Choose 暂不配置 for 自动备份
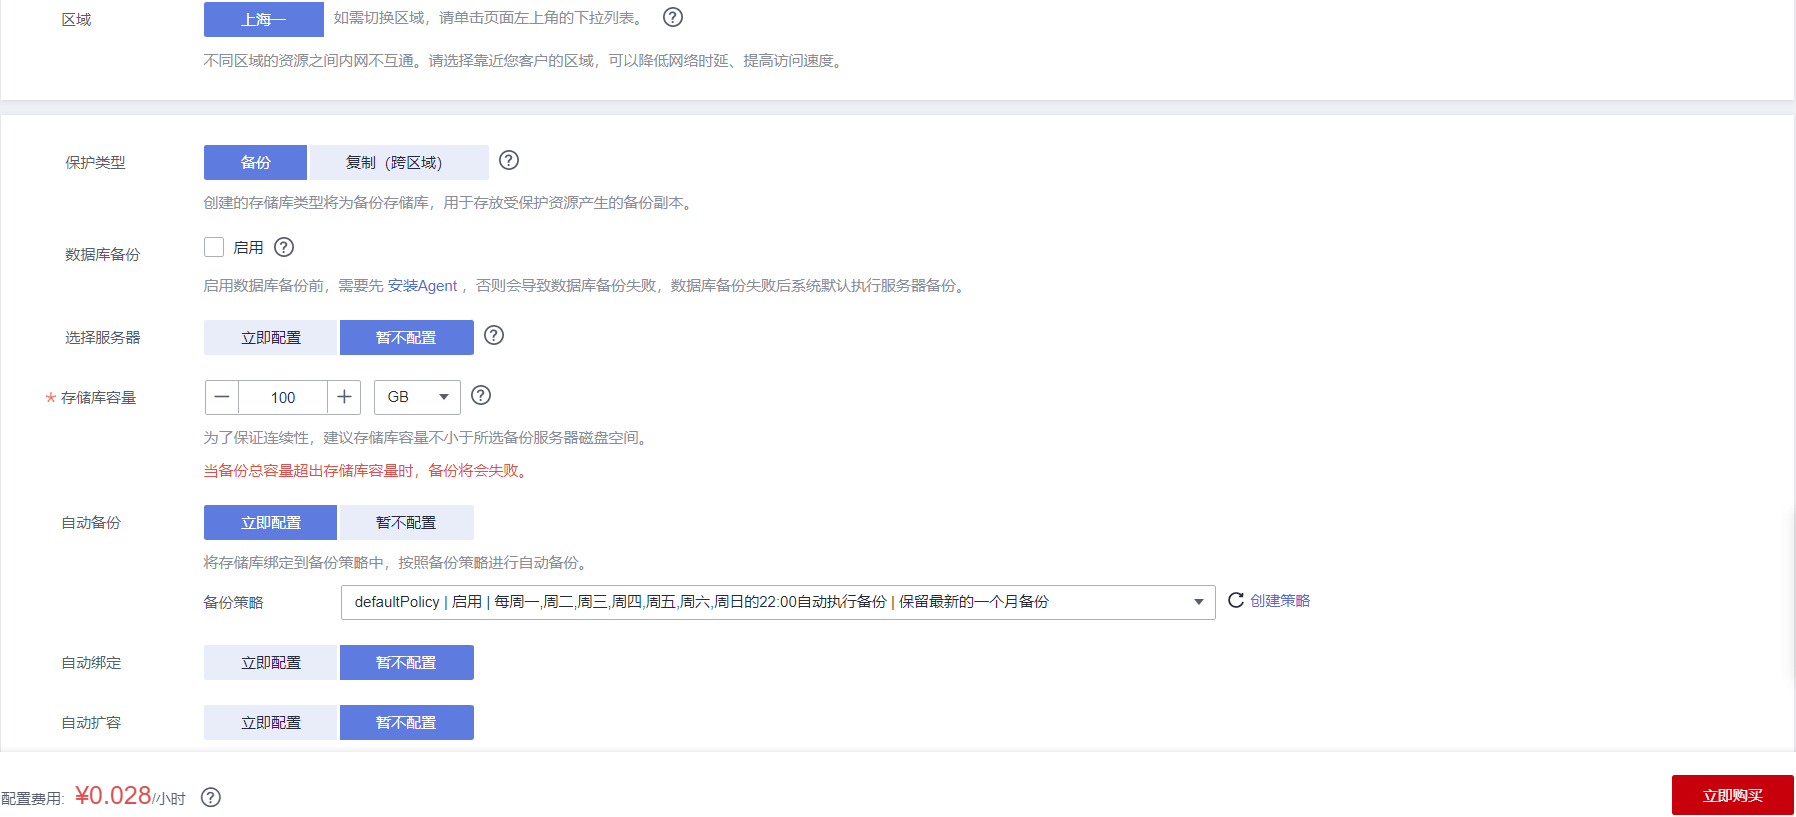The height and width of the screenshot is (817, 1796). point(407,522)
